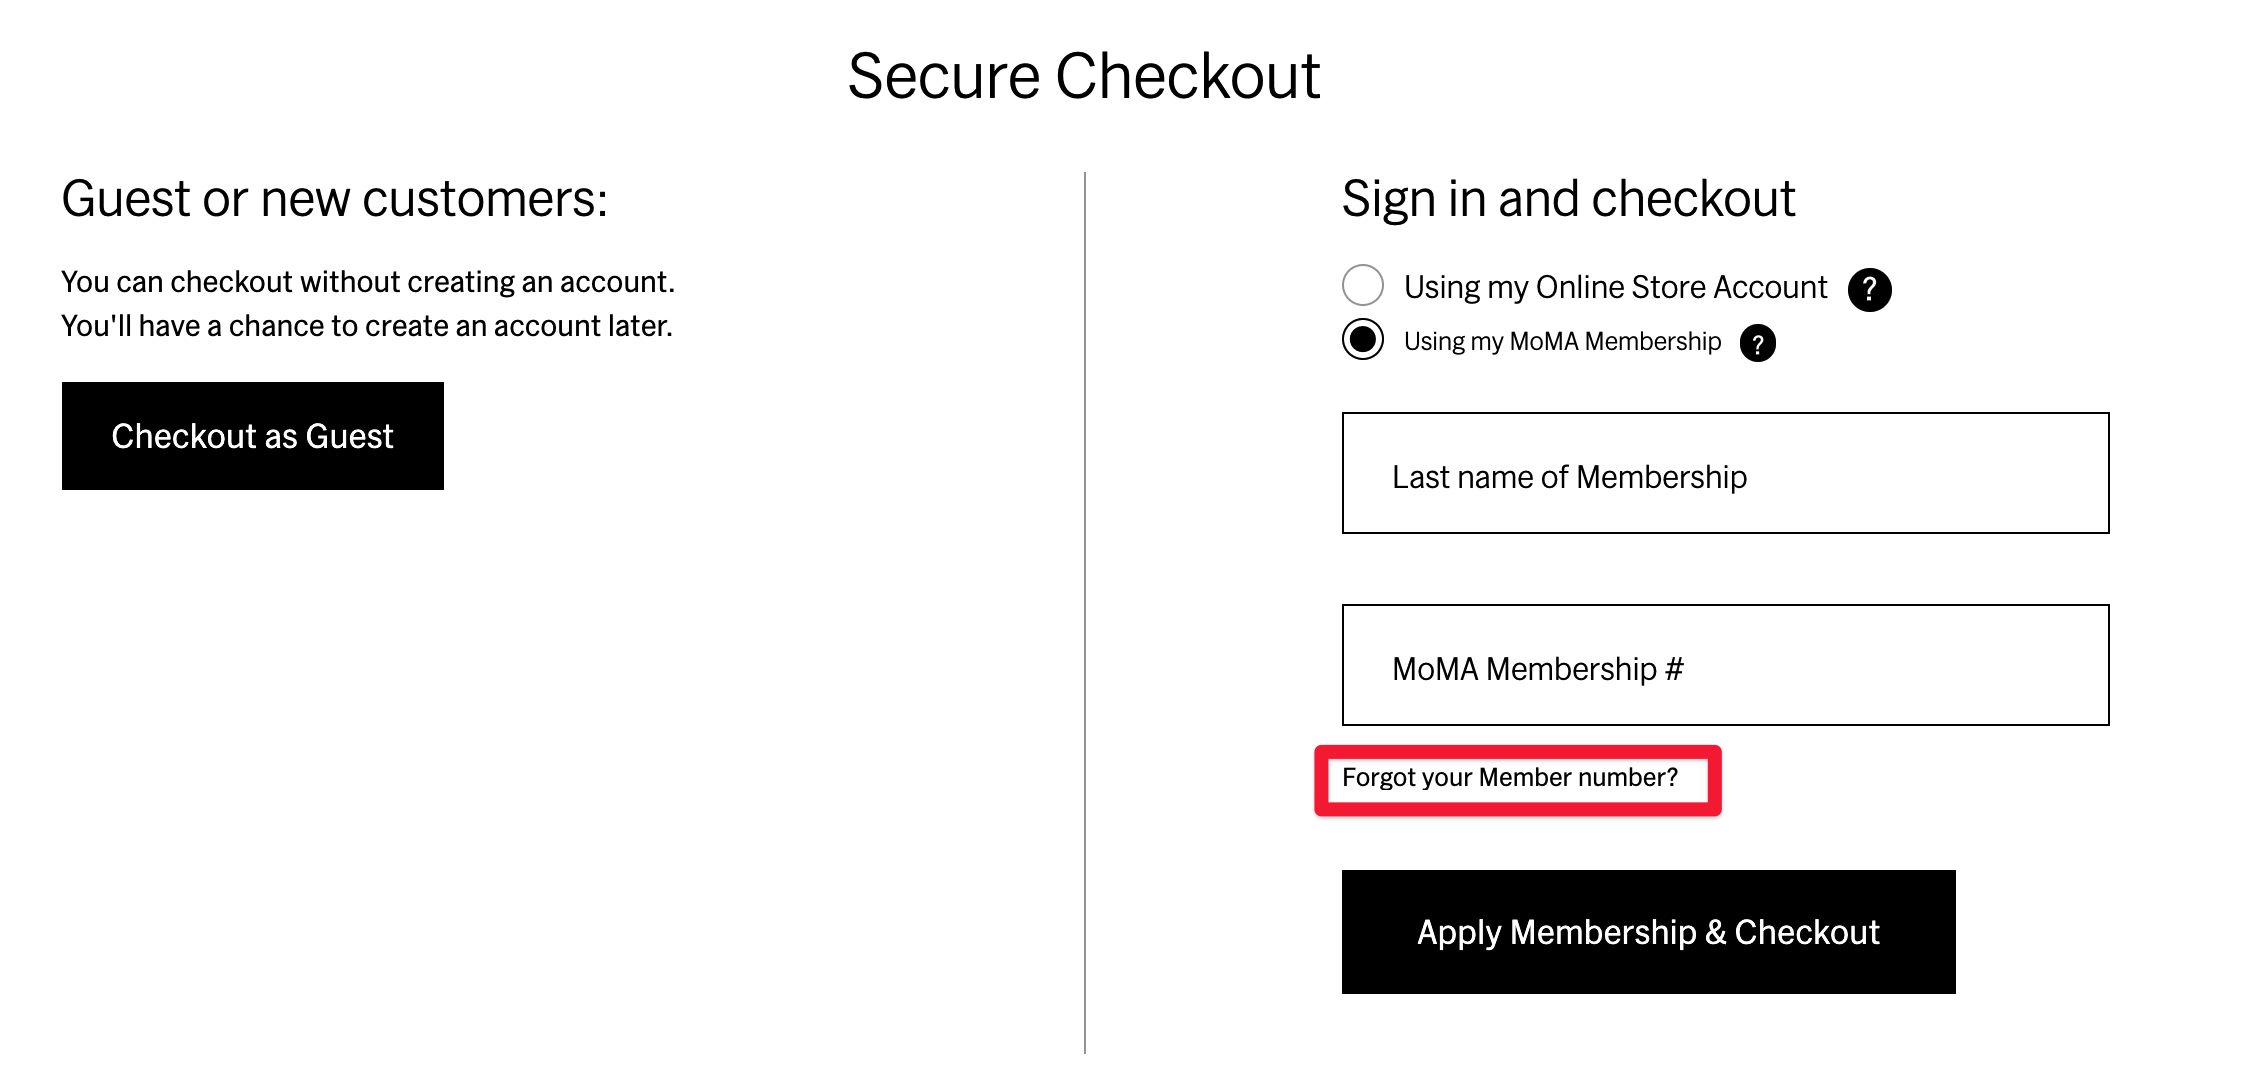Select Using my MoMA Membership radio button
This screenshot has width=2260, height=1090.
(x=1363, y=339)
